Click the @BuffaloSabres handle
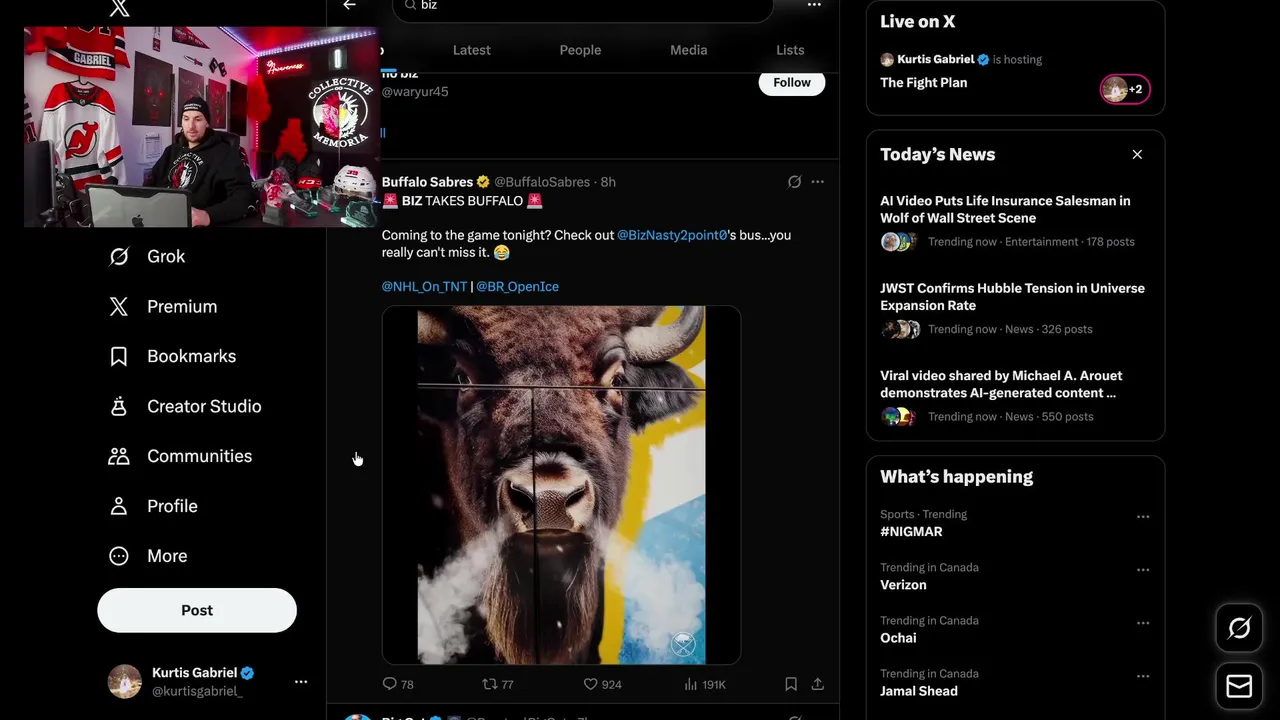Viewport: 1280px width, 720px height. pos(542,182)
